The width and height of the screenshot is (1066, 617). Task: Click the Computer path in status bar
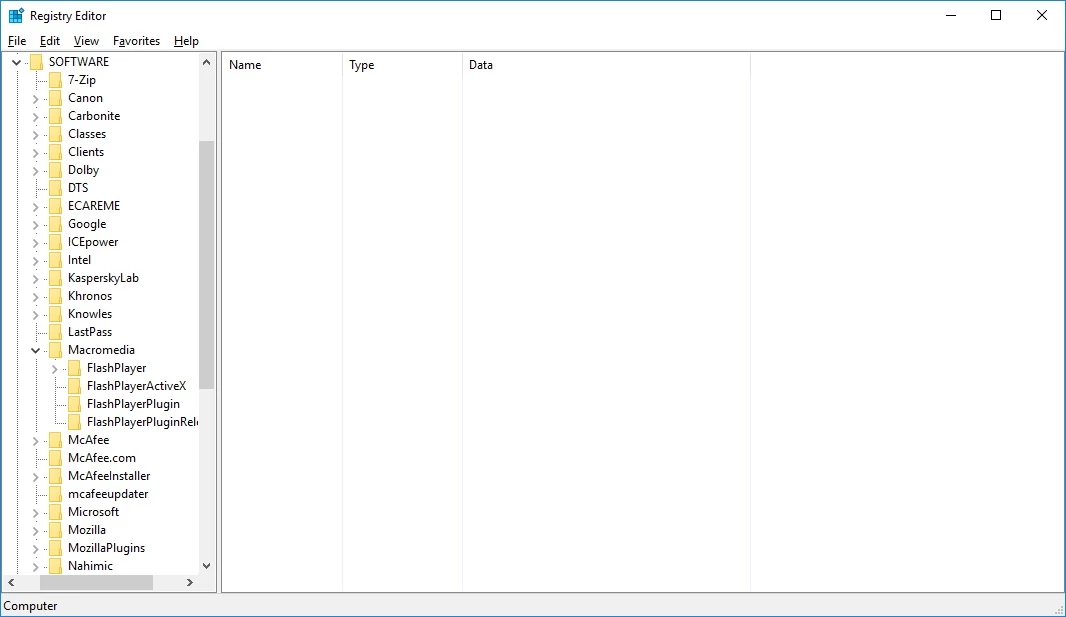click(x=31, y=606)
